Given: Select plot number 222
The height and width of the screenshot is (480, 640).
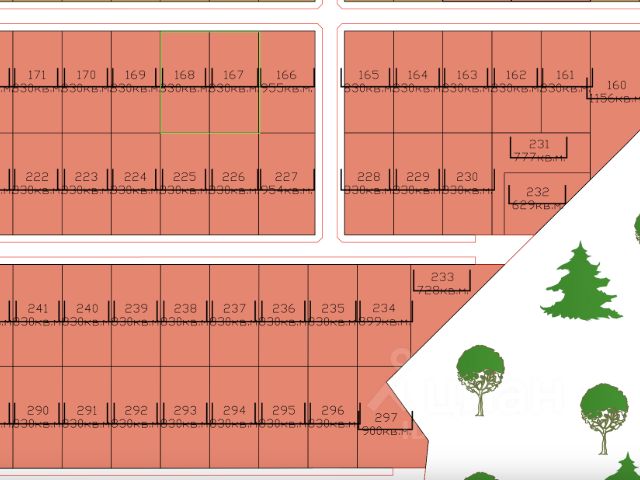Looking at the screenshot, I should (x=37, y=177).
